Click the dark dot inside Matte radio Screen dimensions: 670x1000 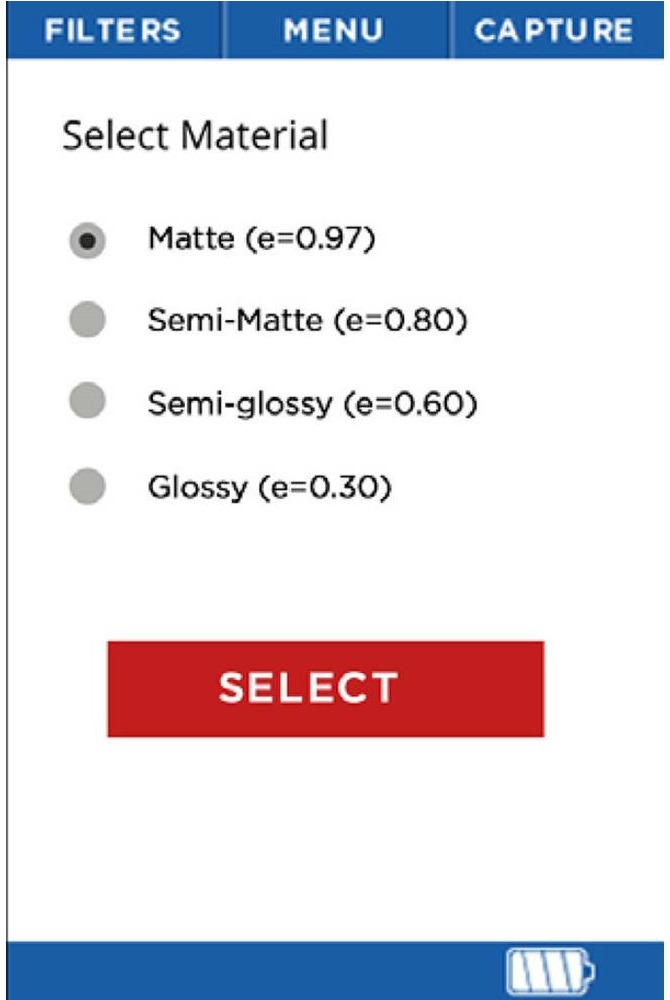pos(88,241)
